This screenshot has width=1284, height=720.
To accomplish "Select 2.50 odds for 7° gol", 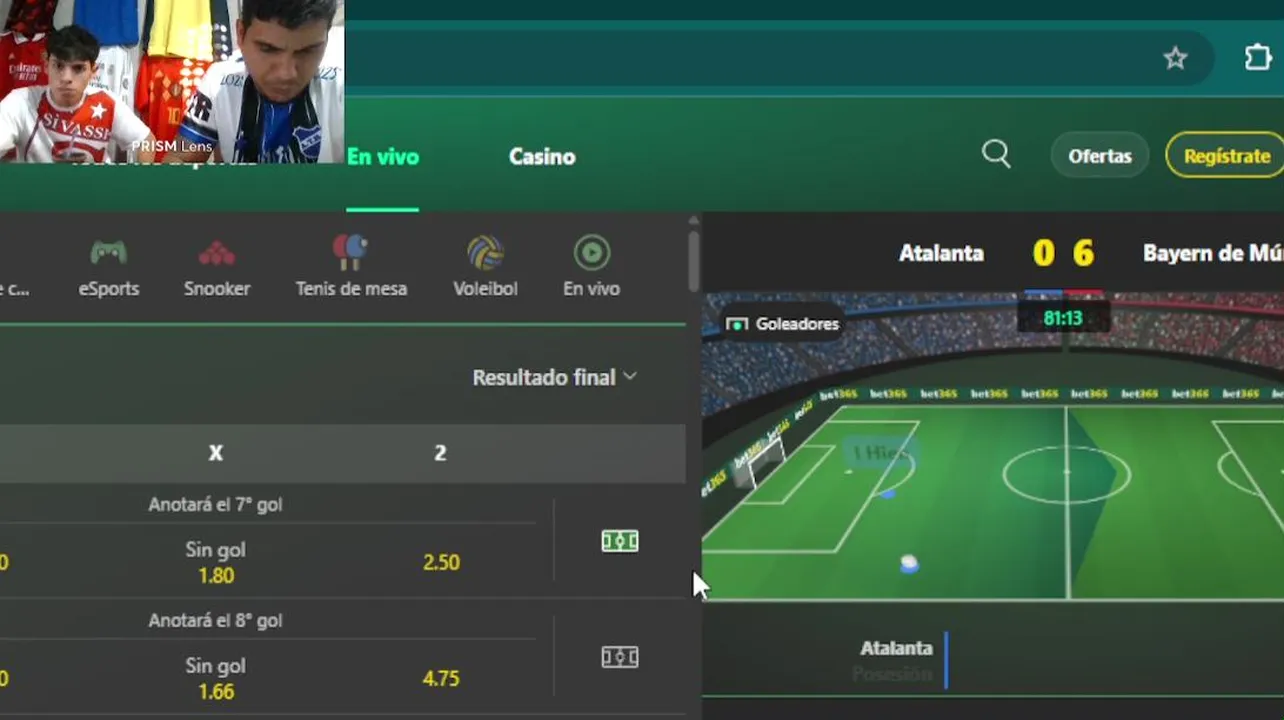I will point(441,562).
